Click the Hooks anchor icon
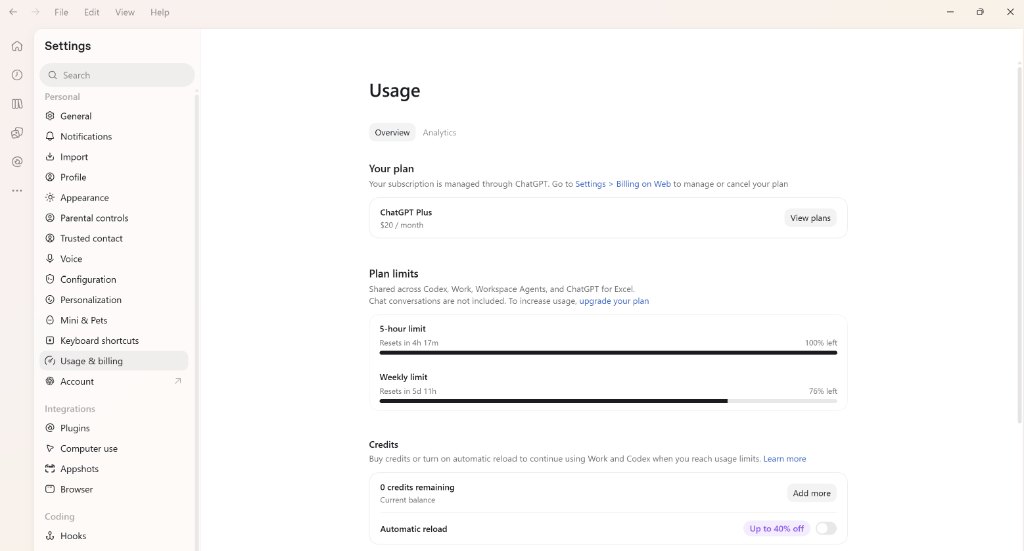The image size is (1024, 551). tap(50, 535)
